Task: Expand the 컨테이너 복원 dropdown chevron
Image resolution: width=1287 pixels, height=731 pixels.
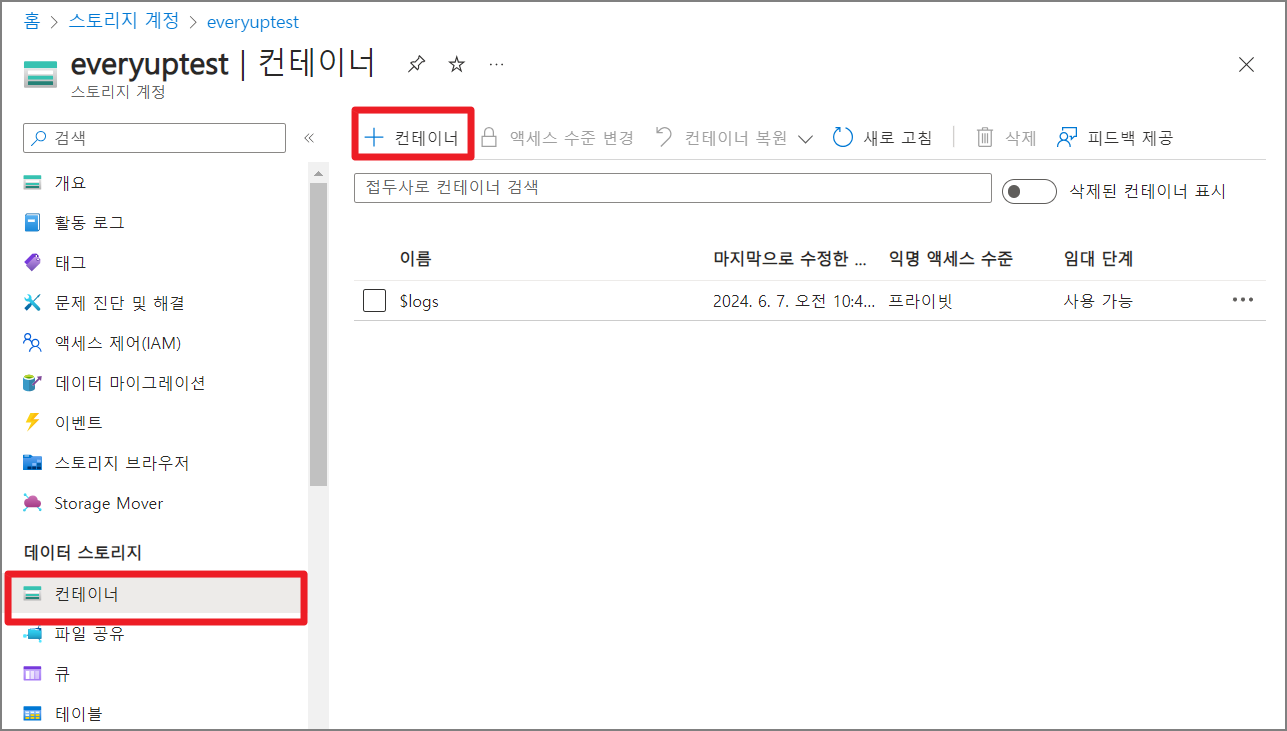Action: tap(805, 138)
